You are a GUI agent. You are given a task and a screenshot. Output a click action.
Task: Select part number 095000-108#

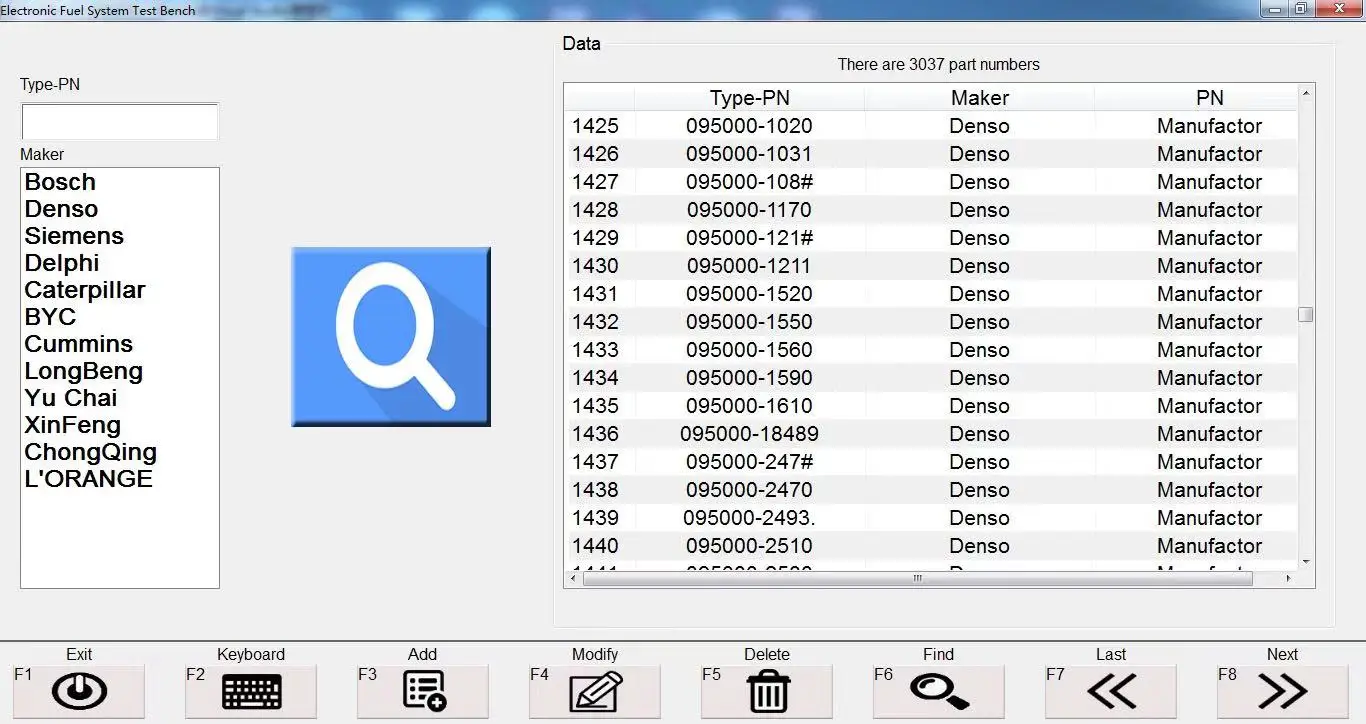tap(749, 182)
